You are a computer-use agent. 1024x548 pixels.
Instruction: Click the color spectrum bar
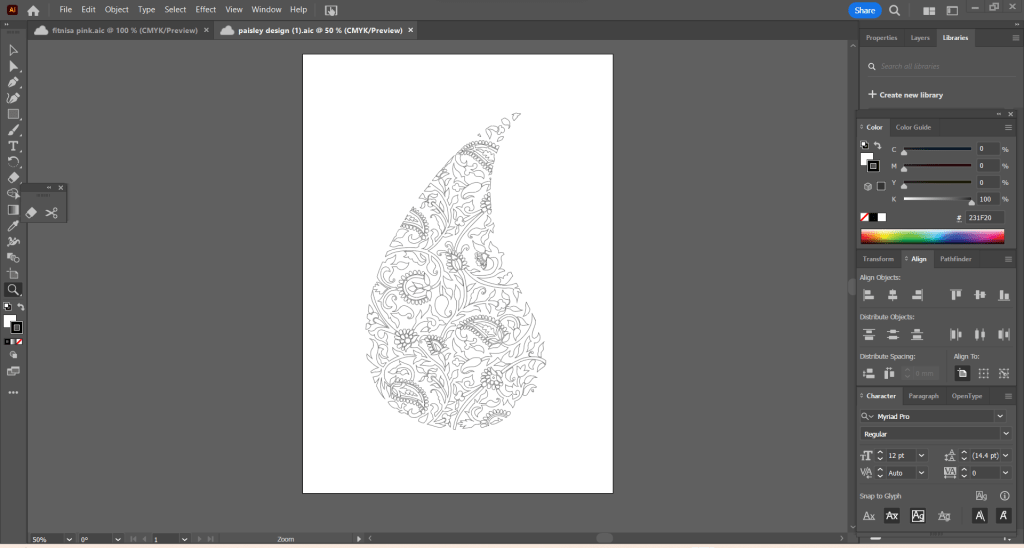point(934,236)
